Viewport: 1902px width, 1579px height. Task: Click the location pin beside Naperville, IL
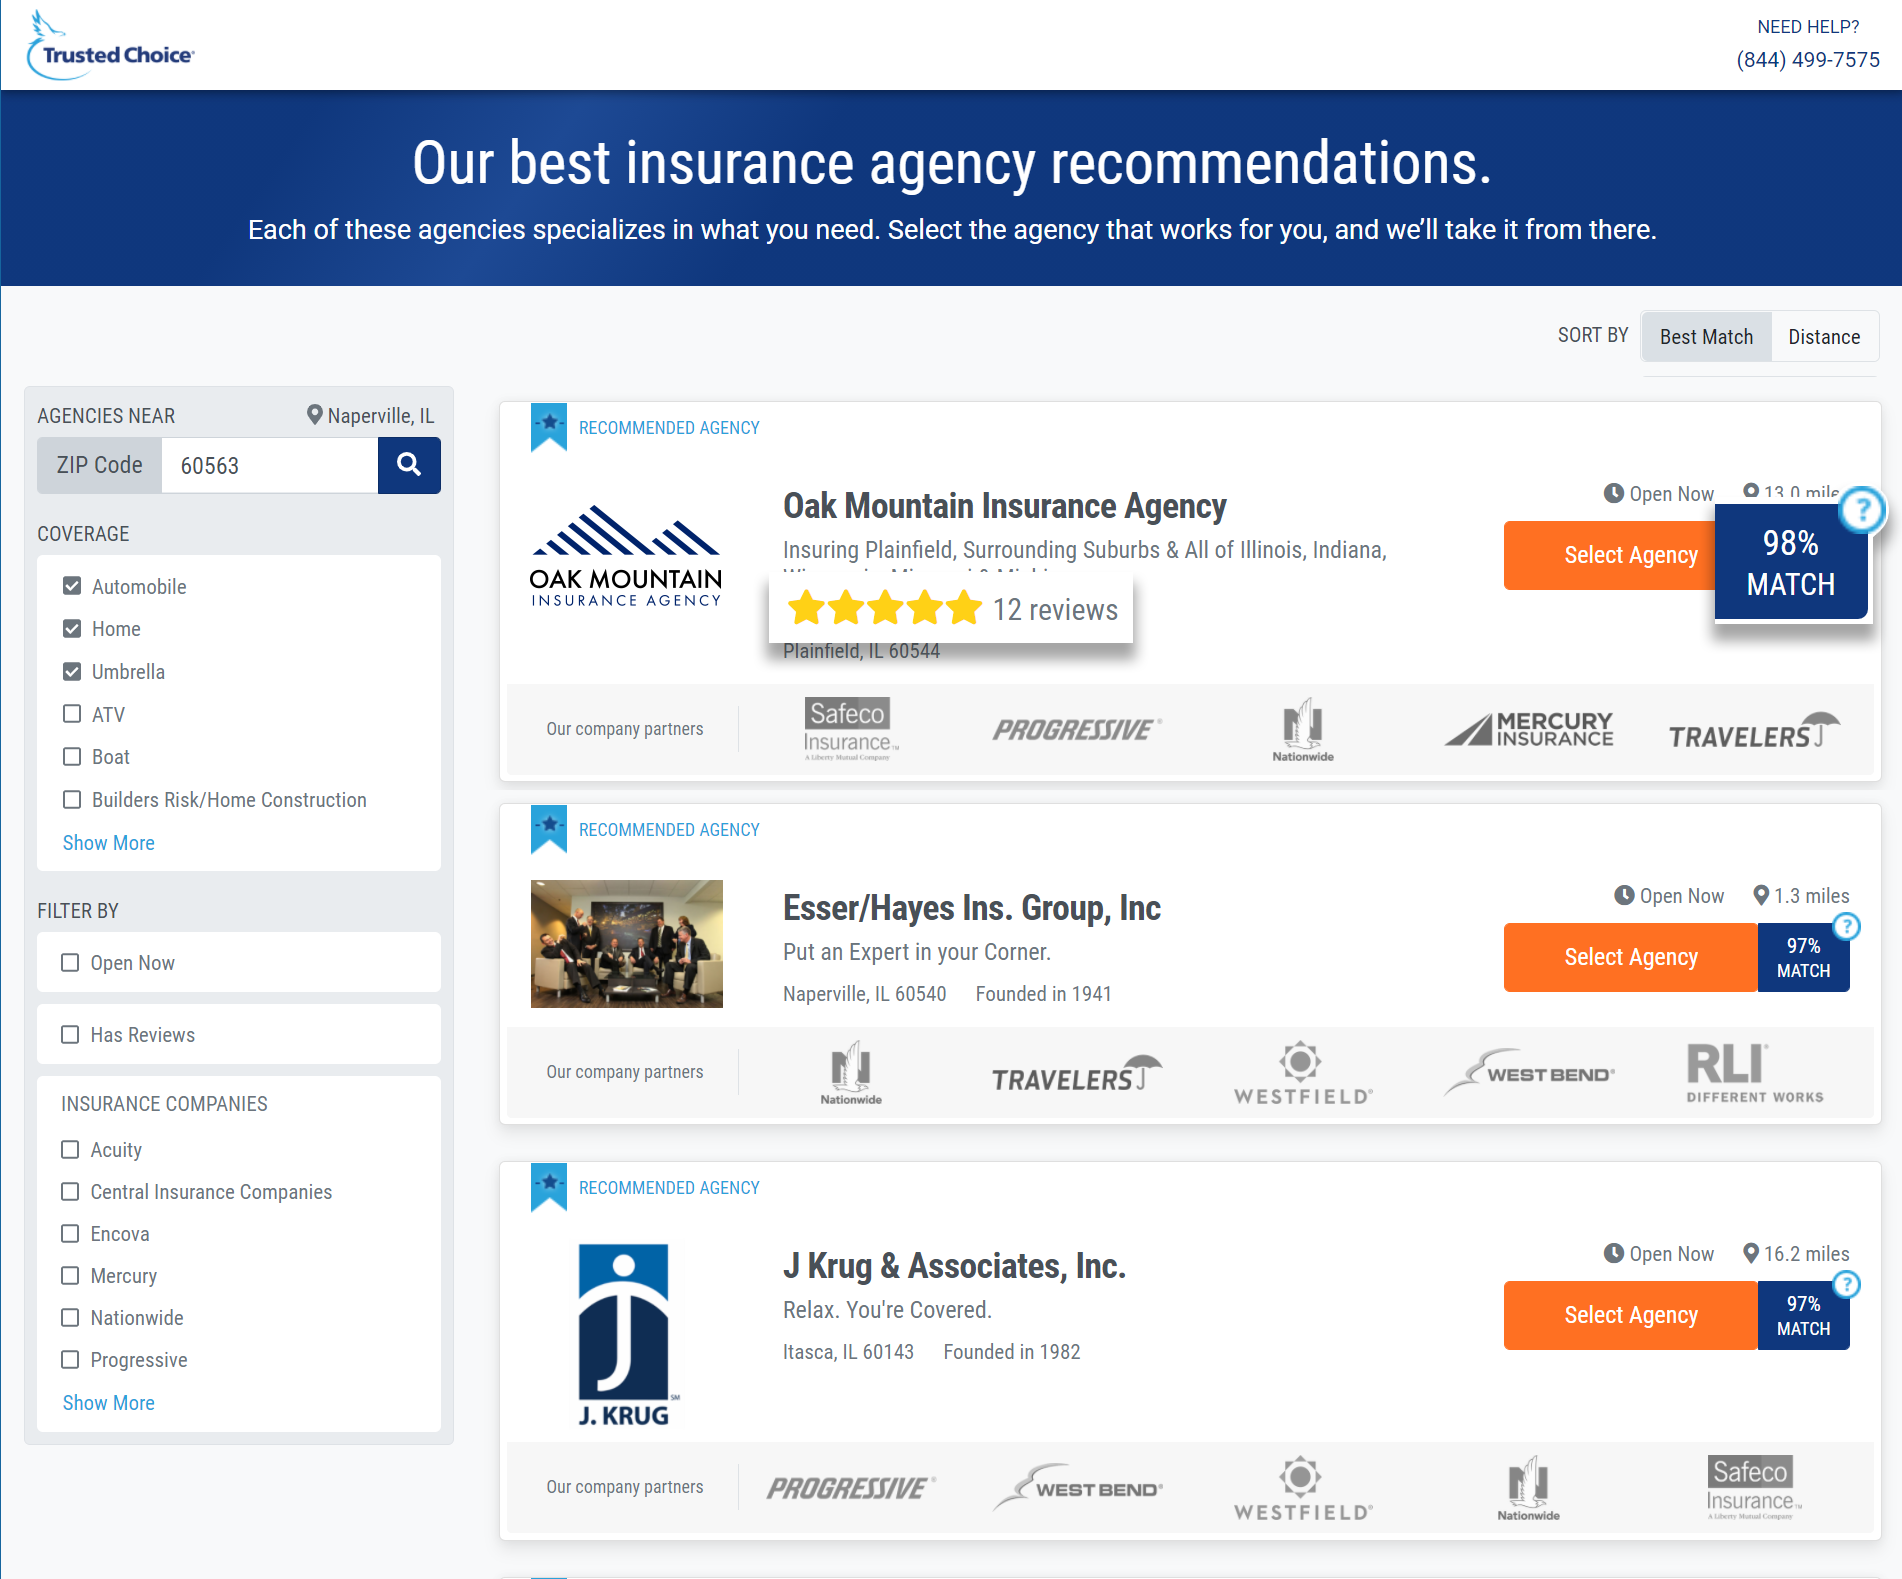314,415
